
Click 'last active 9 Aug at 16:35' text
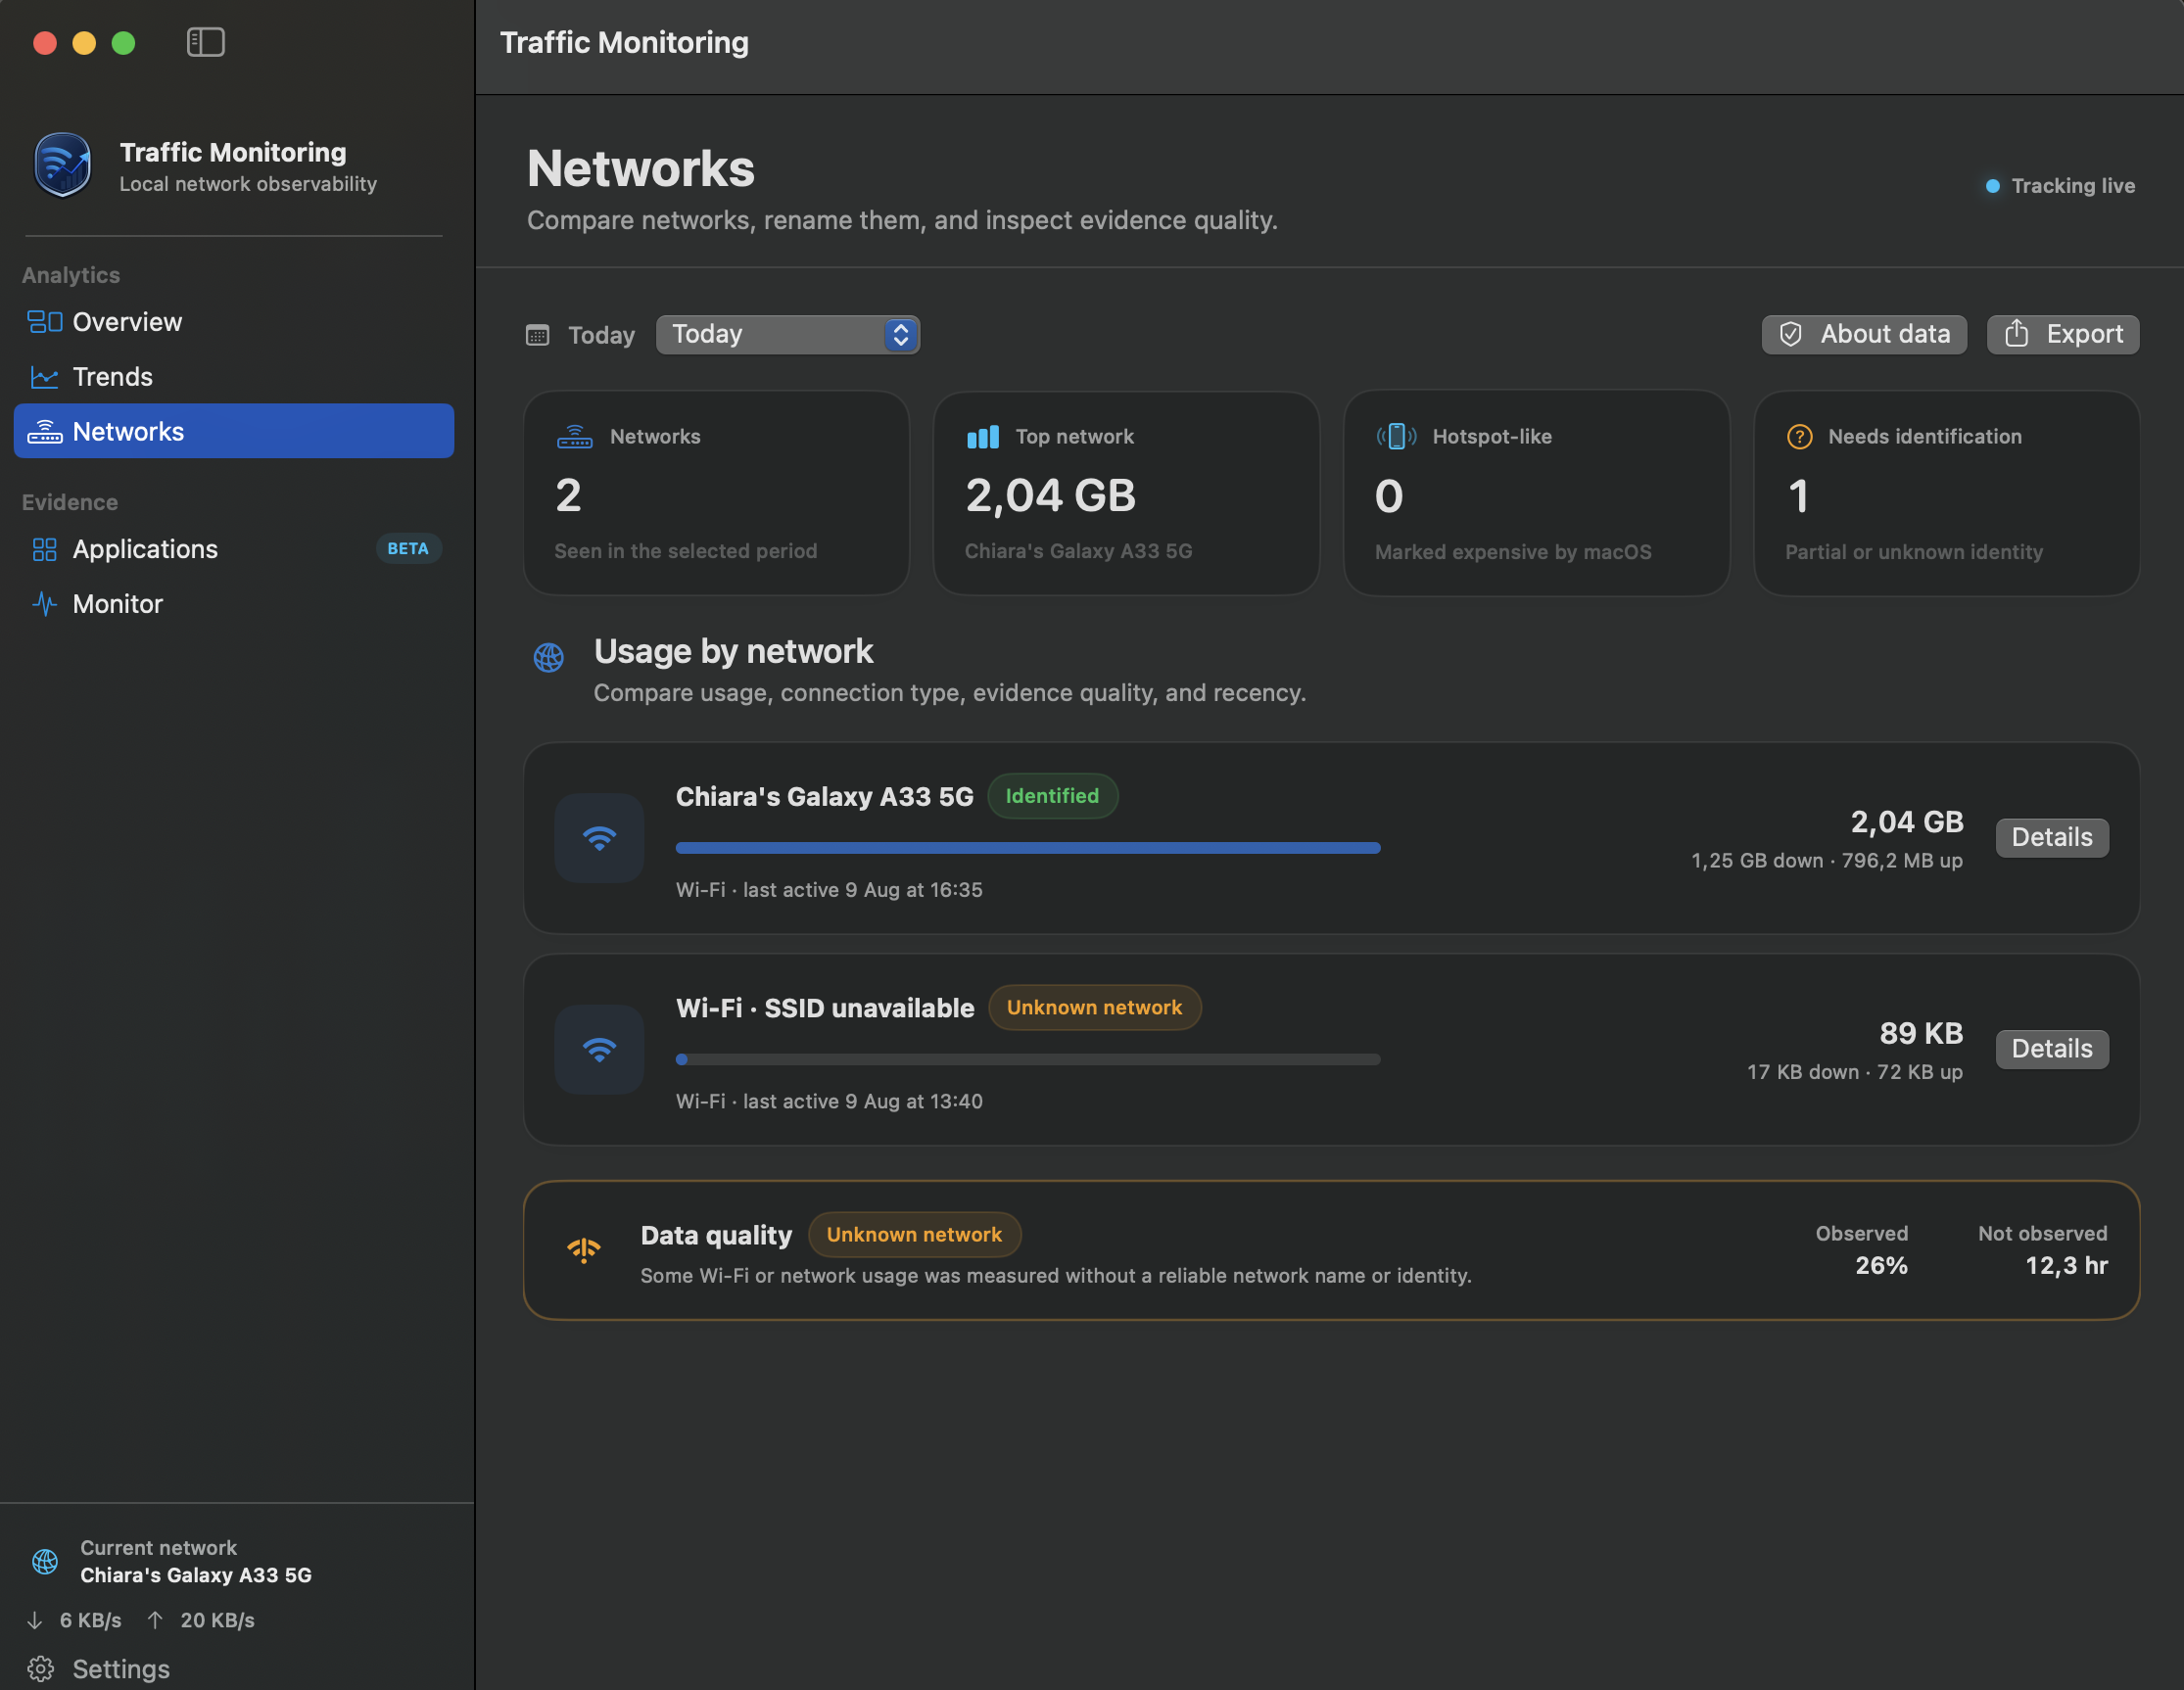(x=862, y=890)
